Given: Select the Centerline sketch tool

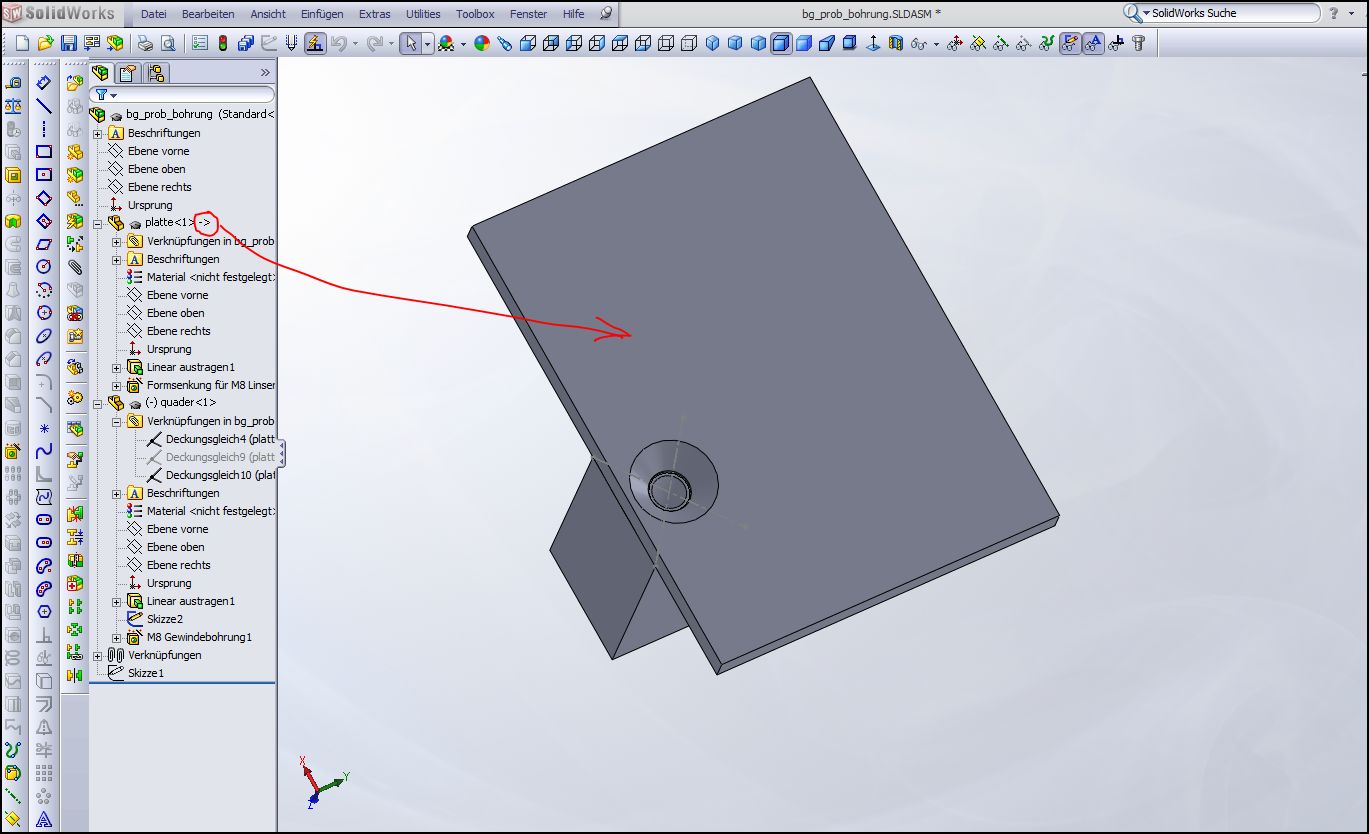Looking at the screenshot, I should tap(44, 129).
